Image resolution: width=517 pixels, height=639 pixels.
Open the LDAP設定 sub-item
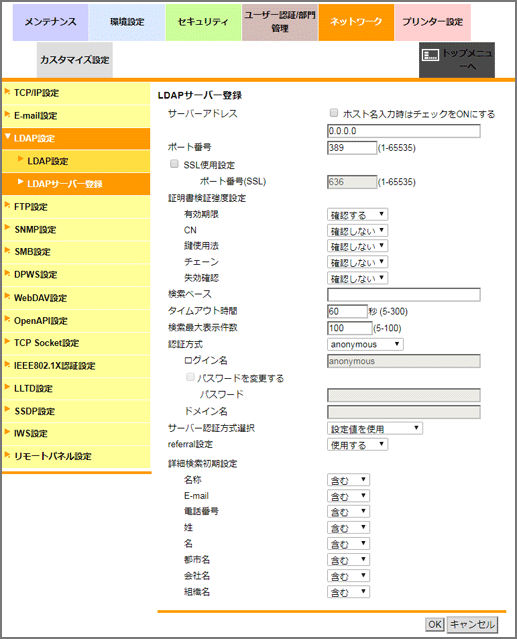click(x=76, y=161)
